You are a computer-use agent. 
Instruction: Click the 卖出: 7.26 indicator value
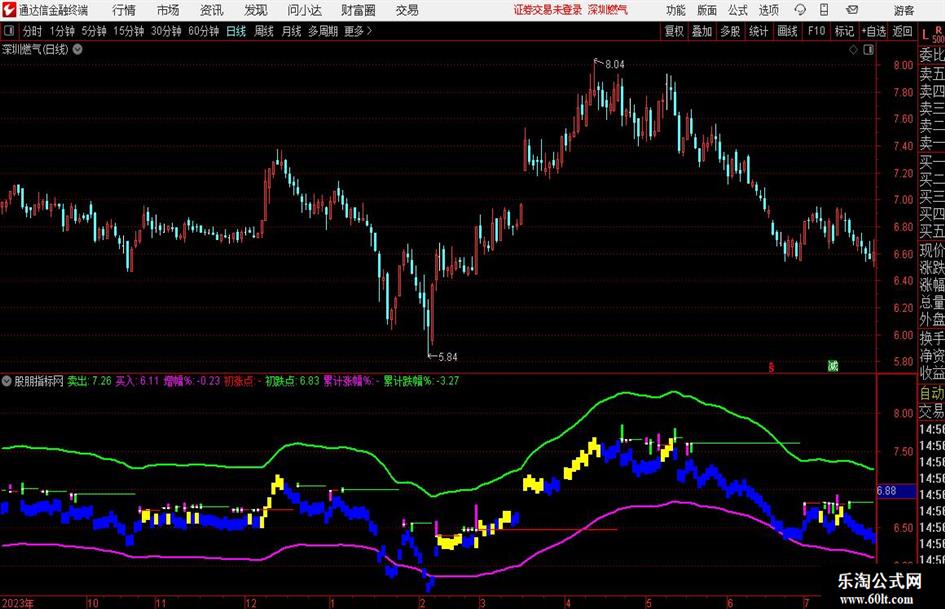click(x=89, y=380)
